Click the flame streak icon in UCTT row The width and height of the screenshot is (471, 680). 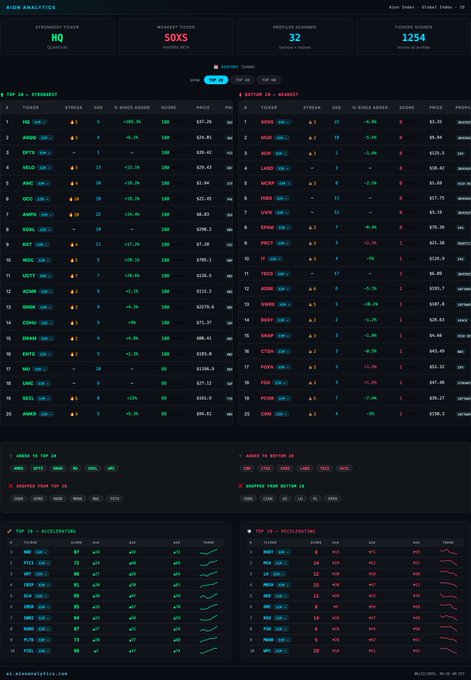coord(72,276)
